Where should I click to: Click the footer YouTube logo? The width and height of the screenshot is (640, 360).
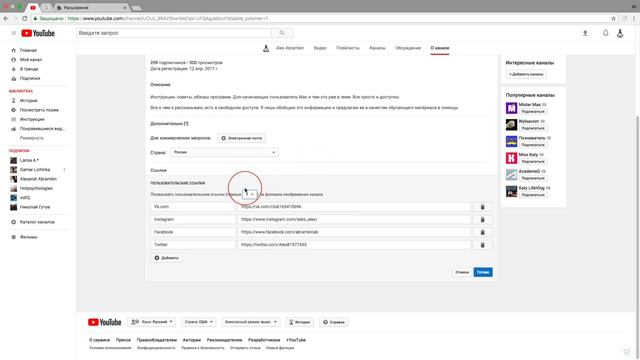104,322
